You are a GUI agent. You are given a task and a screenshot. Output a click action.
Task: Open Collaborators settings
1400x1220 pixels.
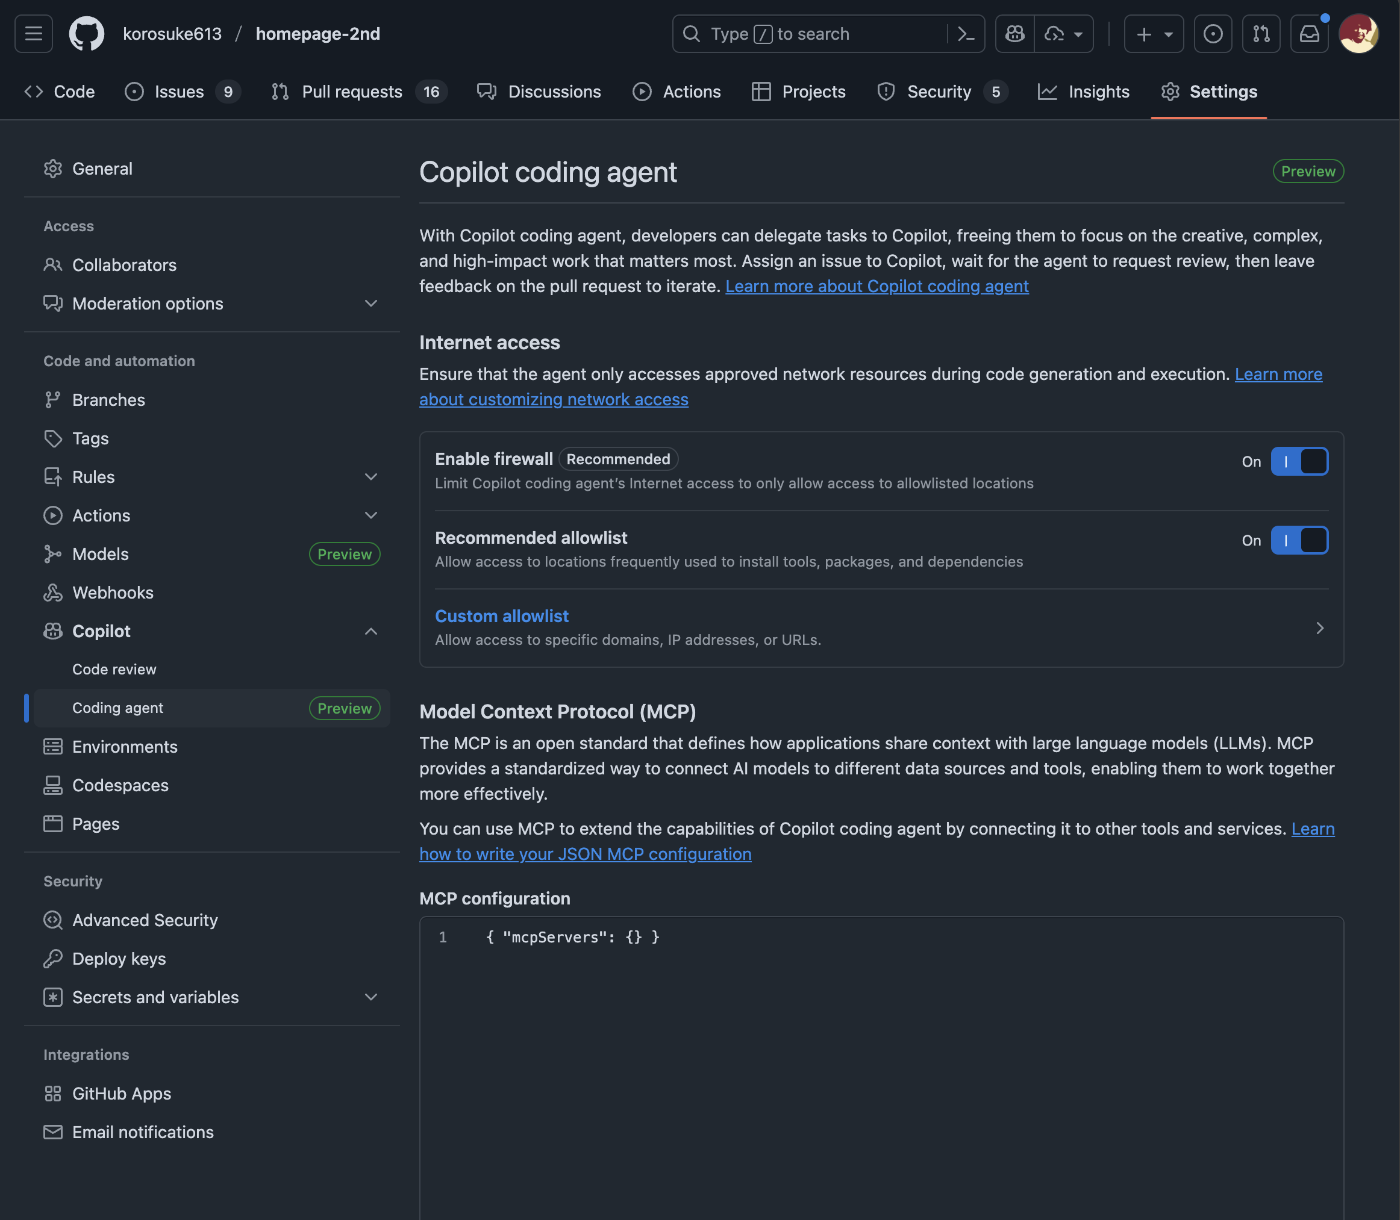click(x=212, y=265)
